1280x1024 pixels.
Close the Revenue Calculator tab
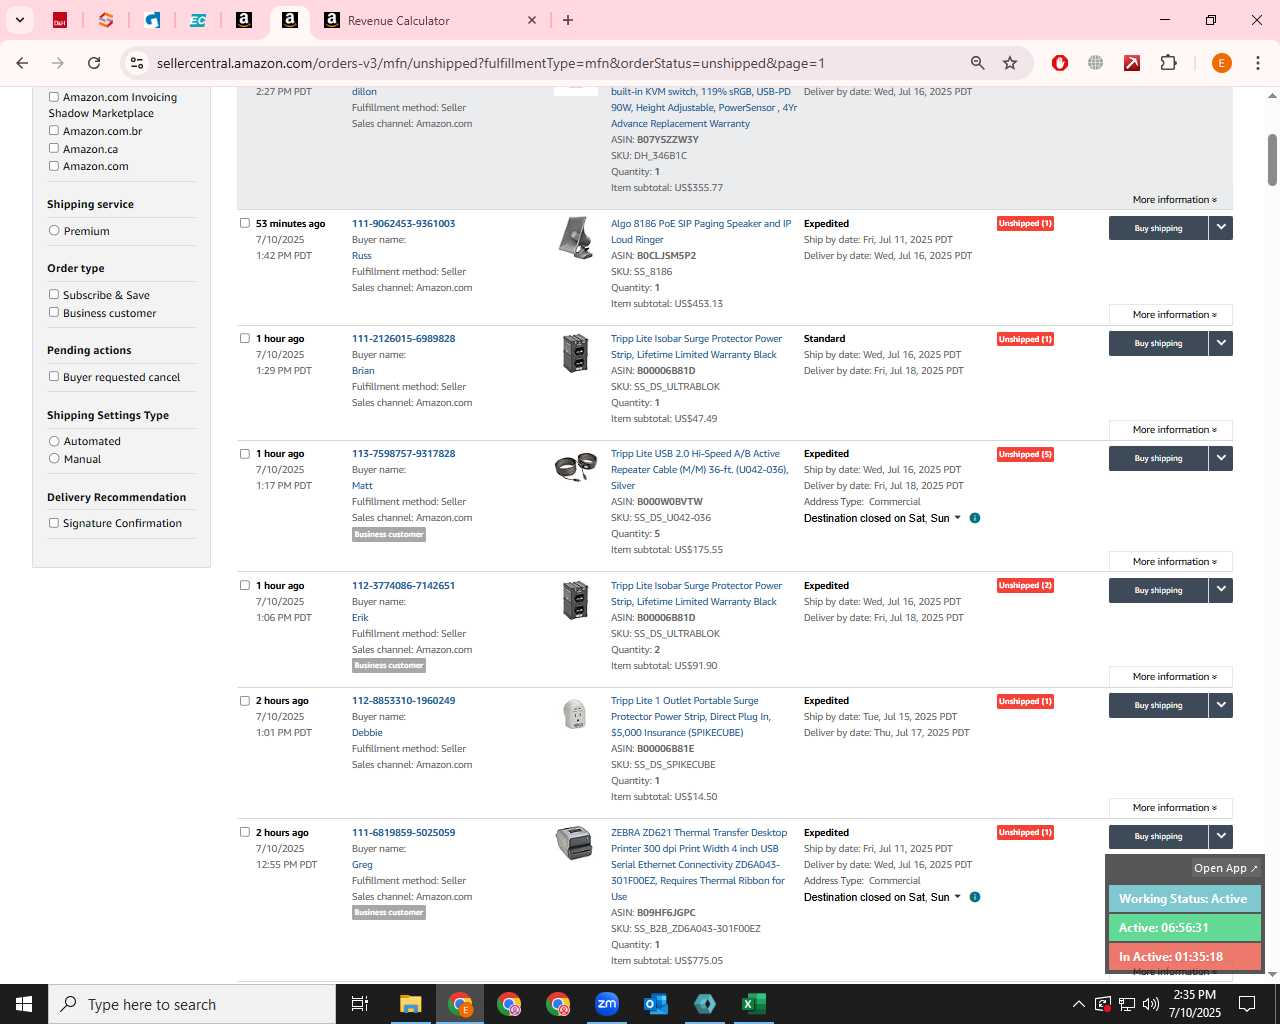532,20
